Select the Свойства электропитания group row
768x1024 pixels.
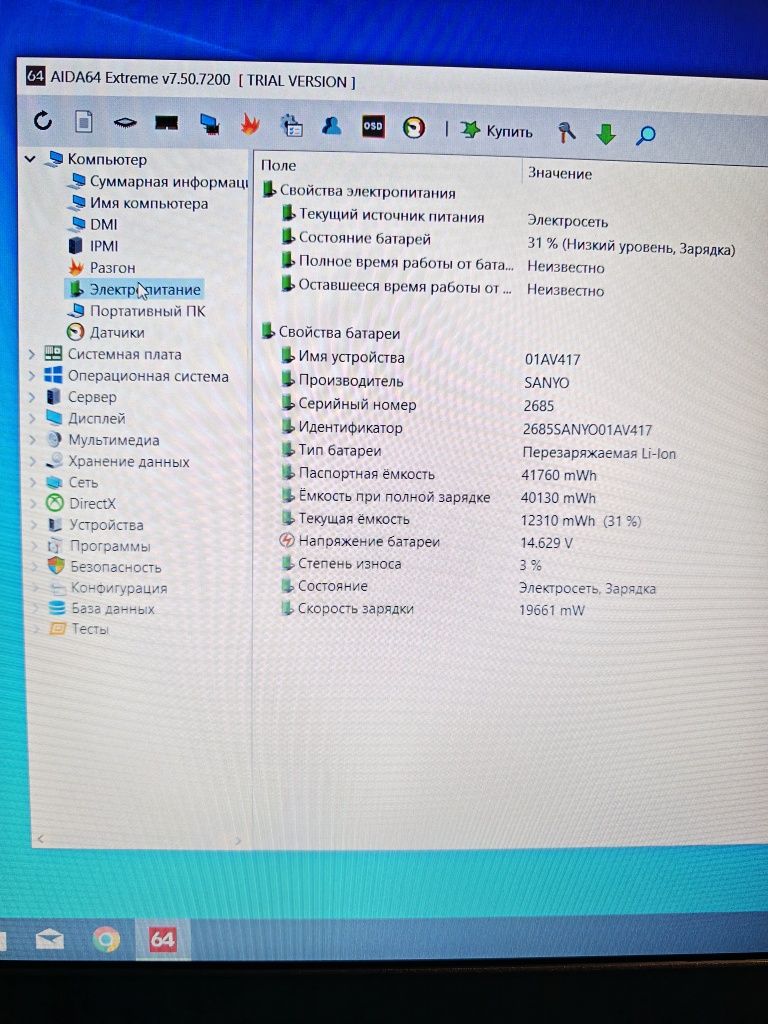click(x=359, y=191)
